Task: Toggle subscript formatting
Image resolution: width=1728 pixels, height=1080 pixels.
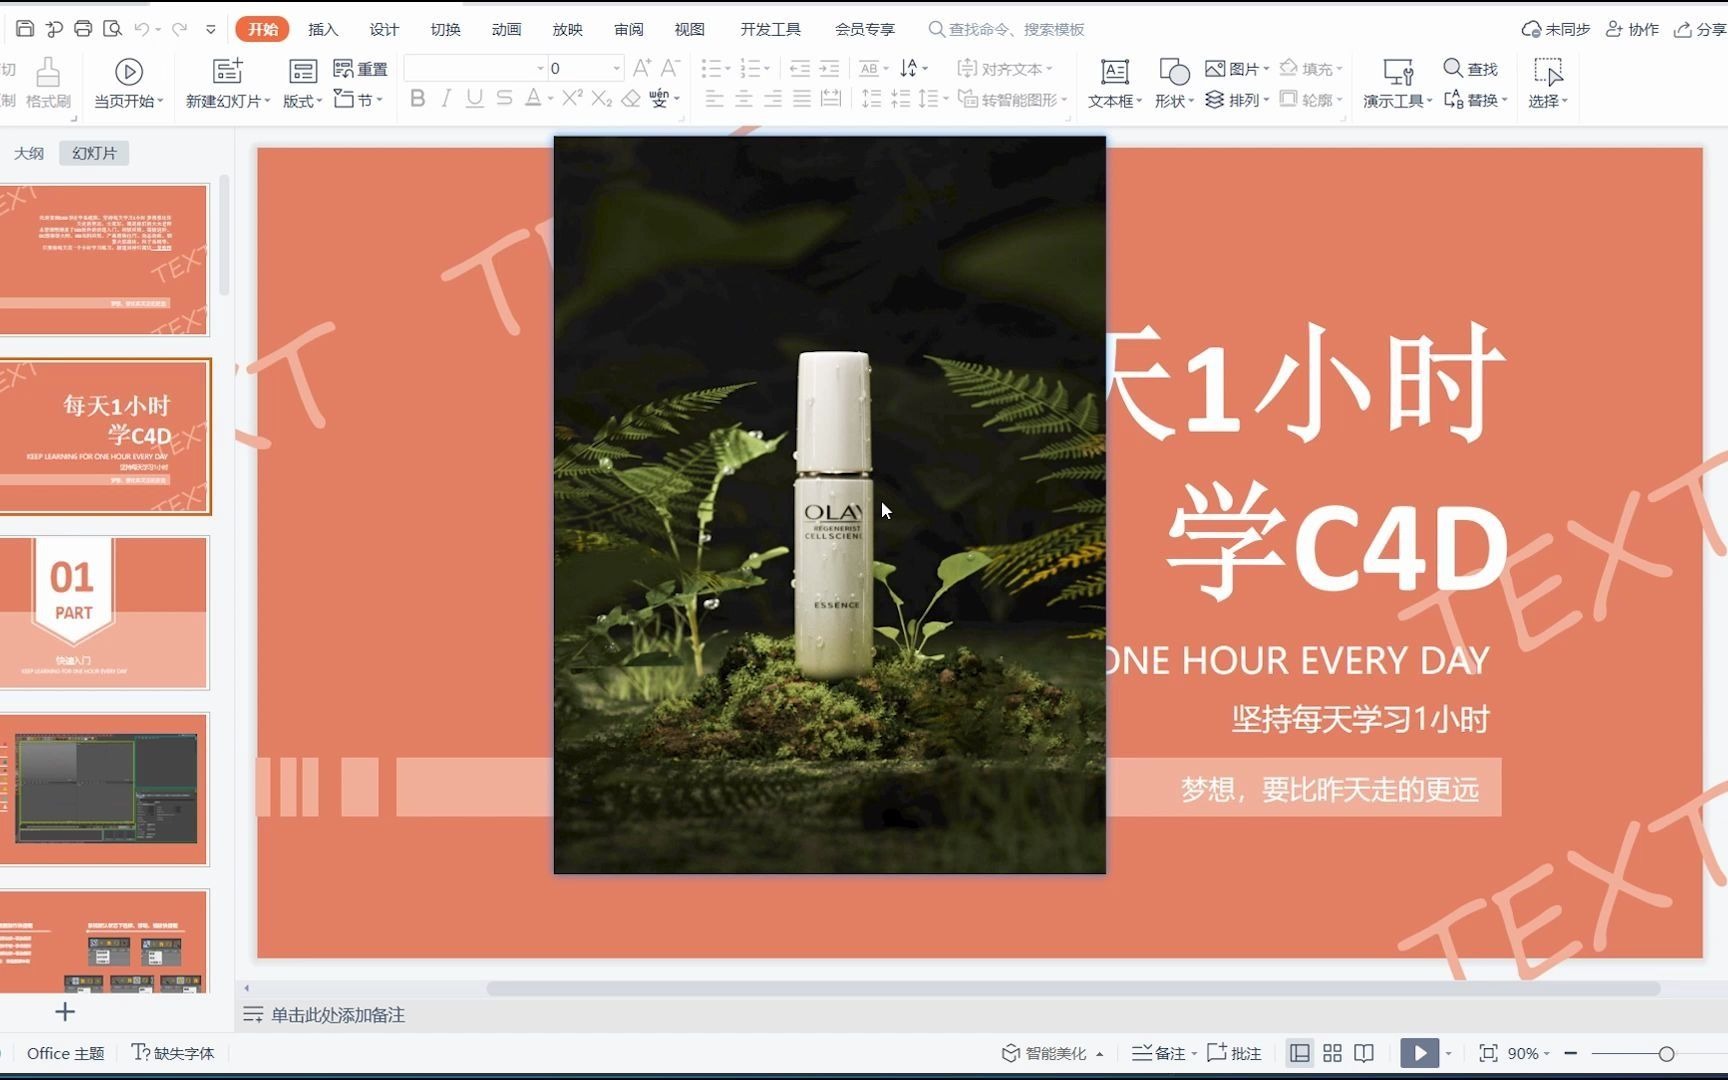Action: [x=601, y=98]
